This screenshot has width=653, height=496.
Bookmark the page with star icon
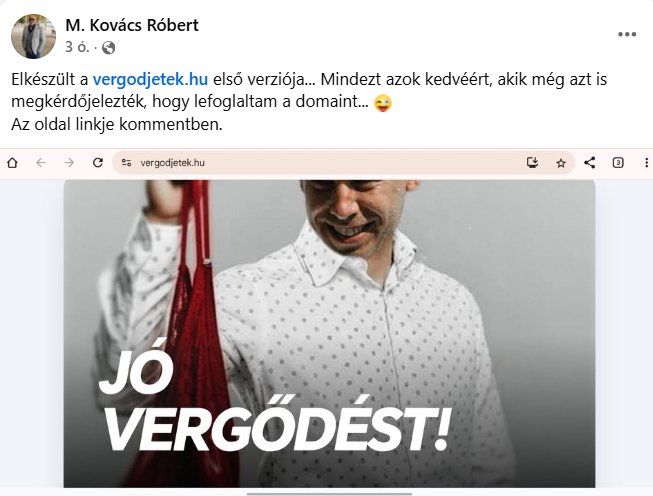tap(561, 163)
